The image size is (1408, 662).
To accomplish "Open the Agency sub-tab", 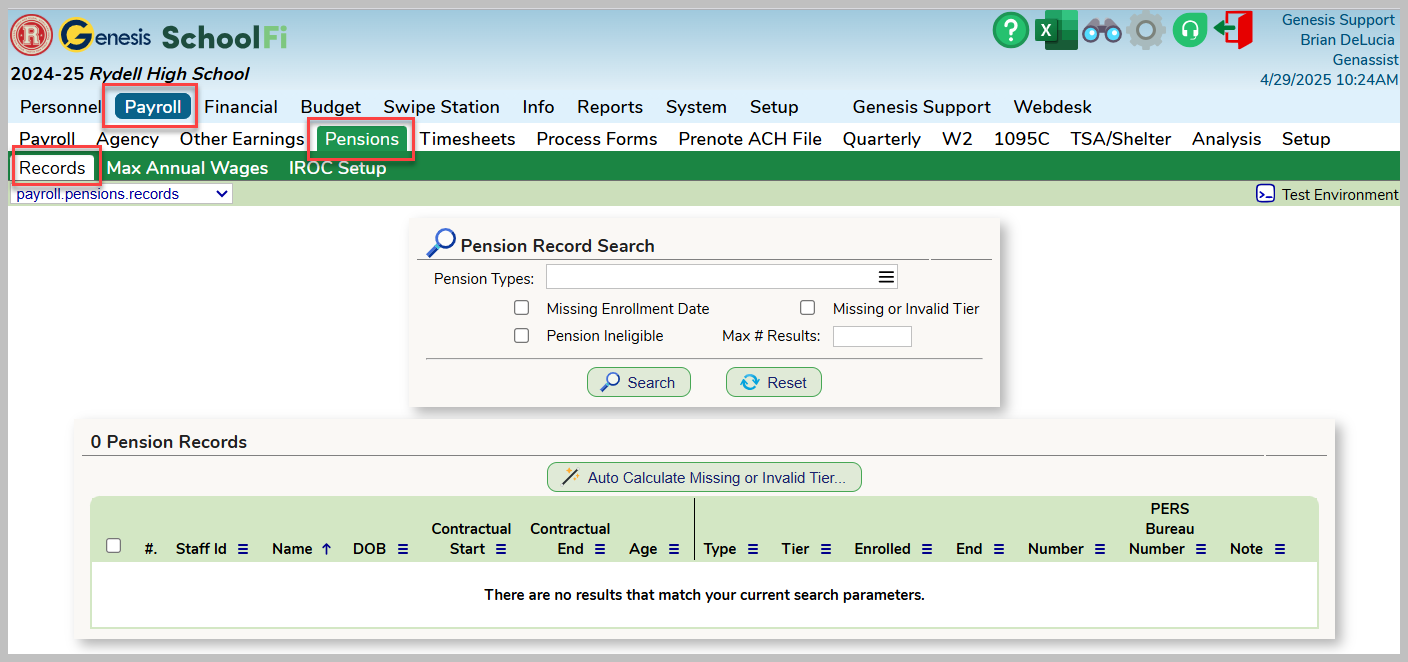I will pyautogui.click(x=128, y=139).
